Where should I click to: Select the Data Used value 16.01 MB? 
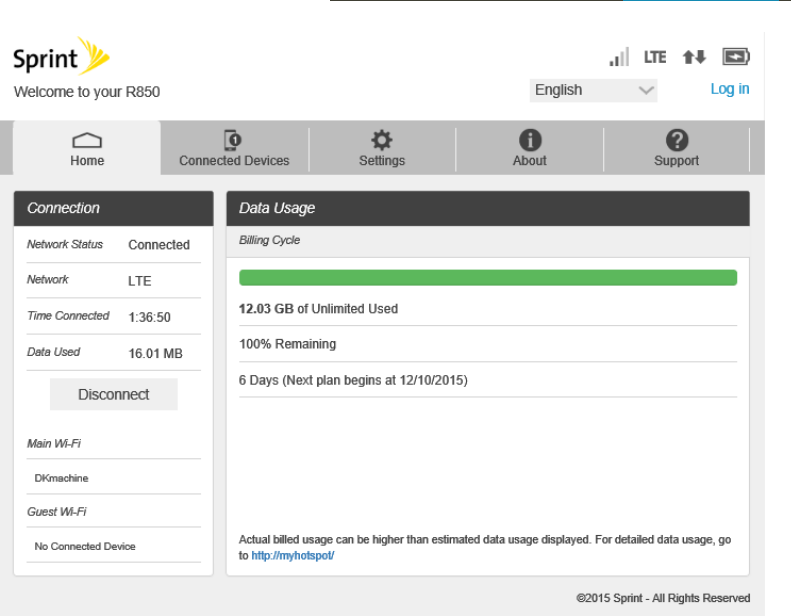click(155, 354)
